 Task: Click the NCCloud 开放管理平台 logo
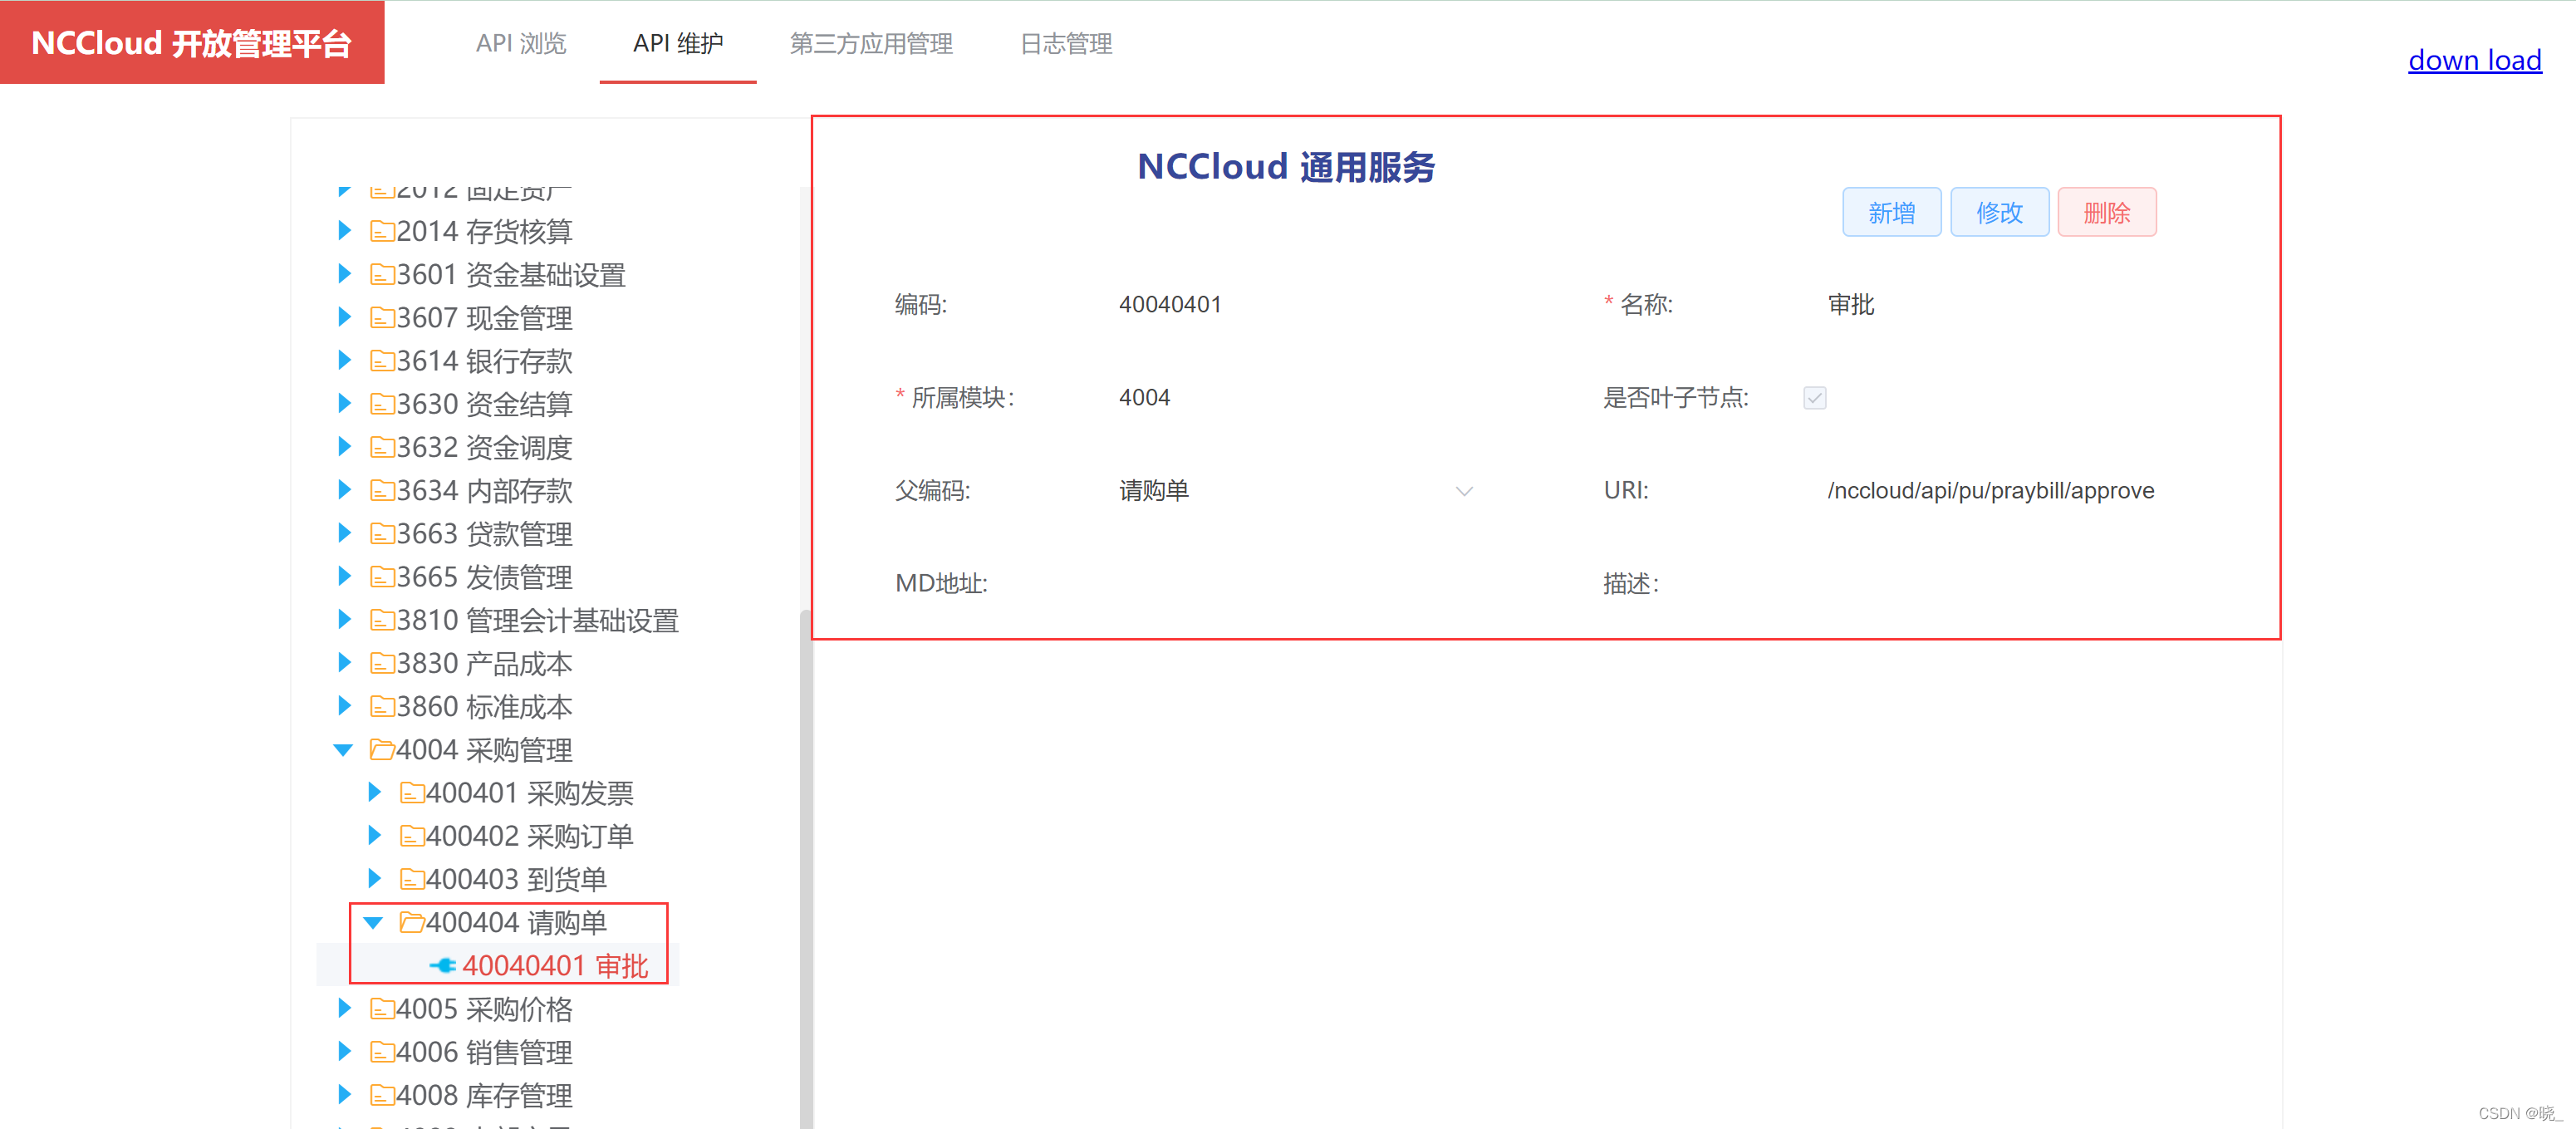(x=192, y=43)
